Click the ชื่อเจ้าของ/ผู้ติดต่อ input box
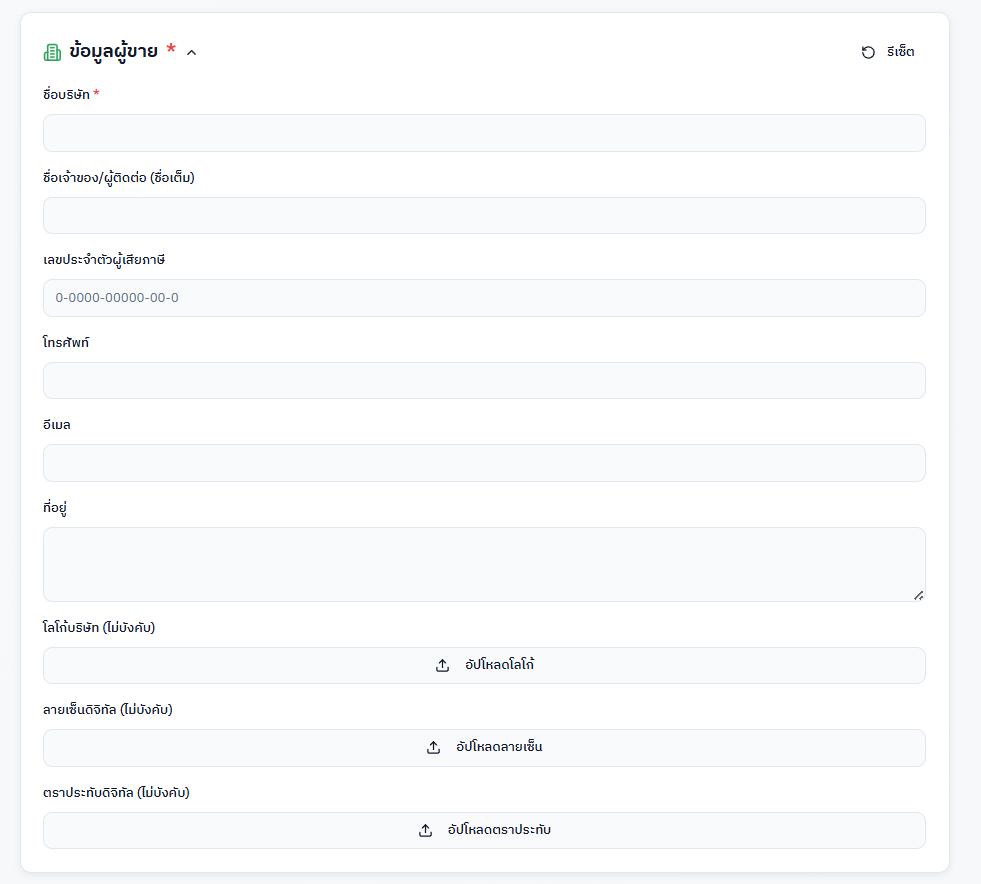The image size is (981, 884). point(484,215)
